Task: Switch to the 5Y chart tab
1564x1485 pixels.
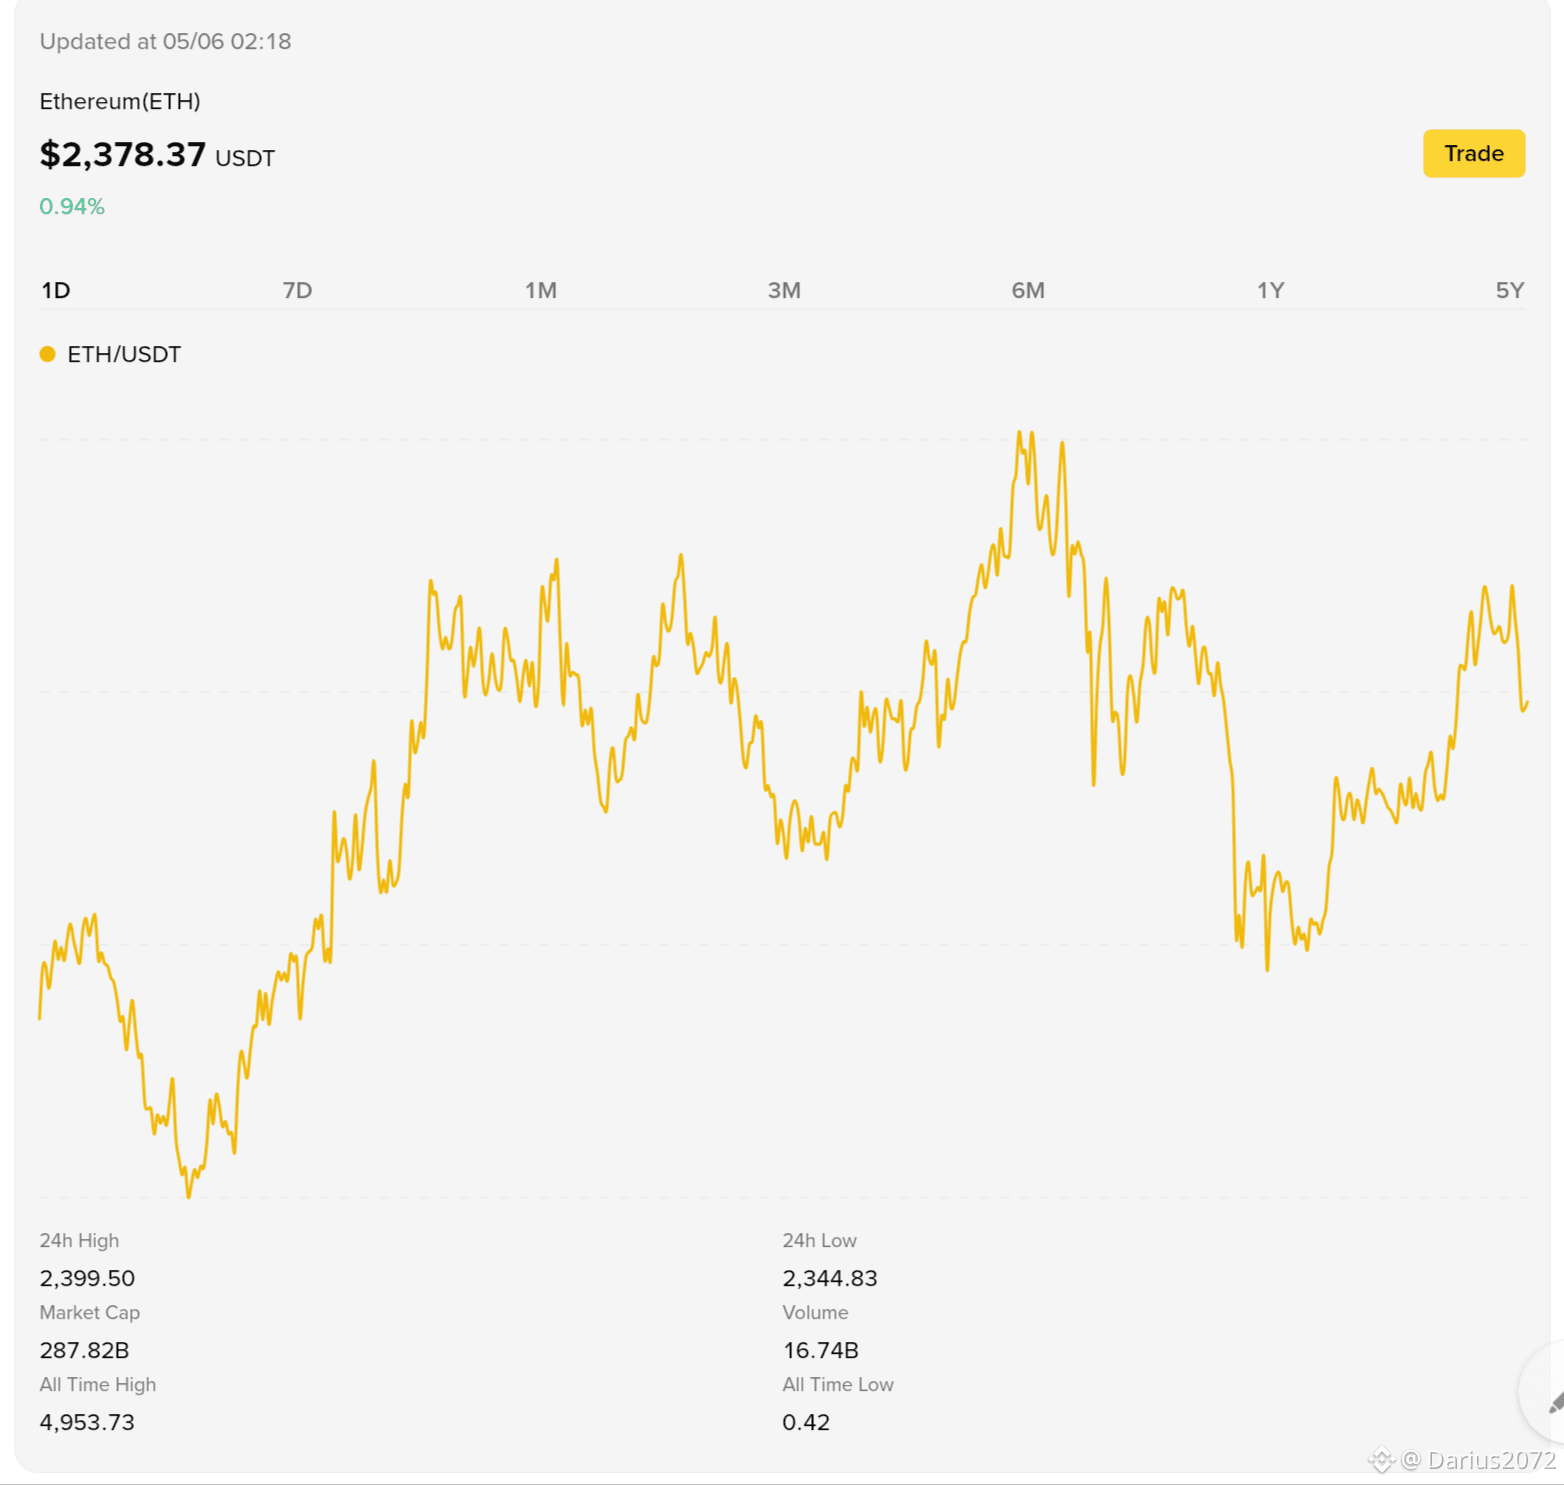Action: tap(1509, 290)
